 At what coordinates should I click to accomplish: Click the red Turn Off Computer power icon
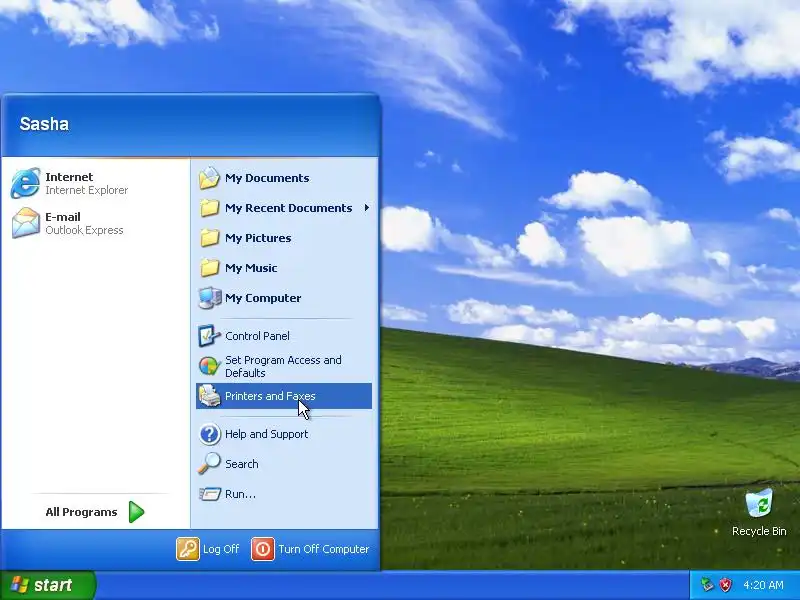point(263,549)
